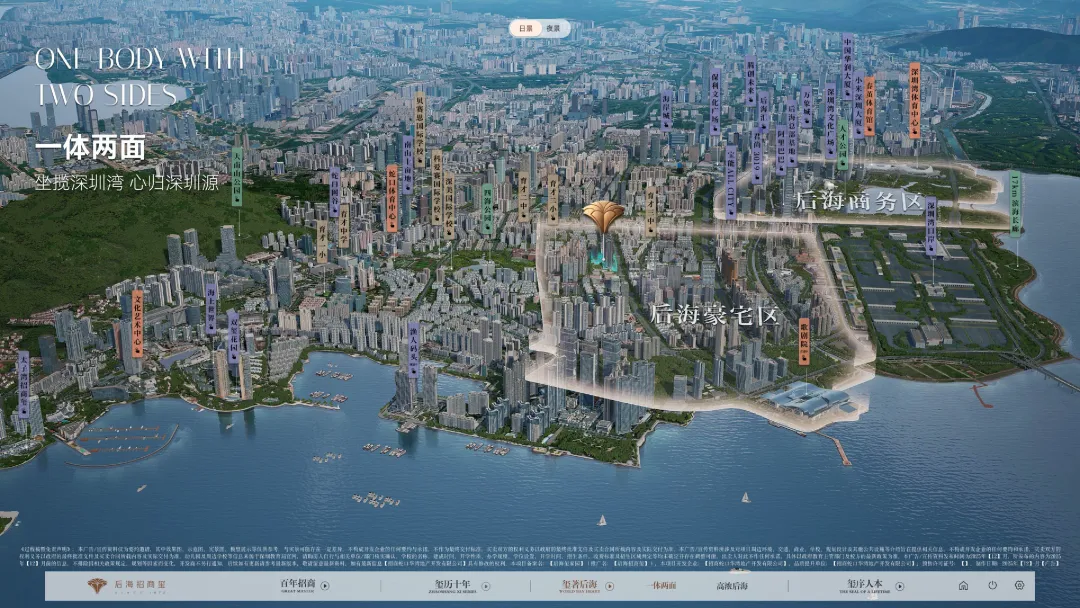Click the 后海豪宅区 area label
This screenshot has width=1080, height=608.
[713, 313]
